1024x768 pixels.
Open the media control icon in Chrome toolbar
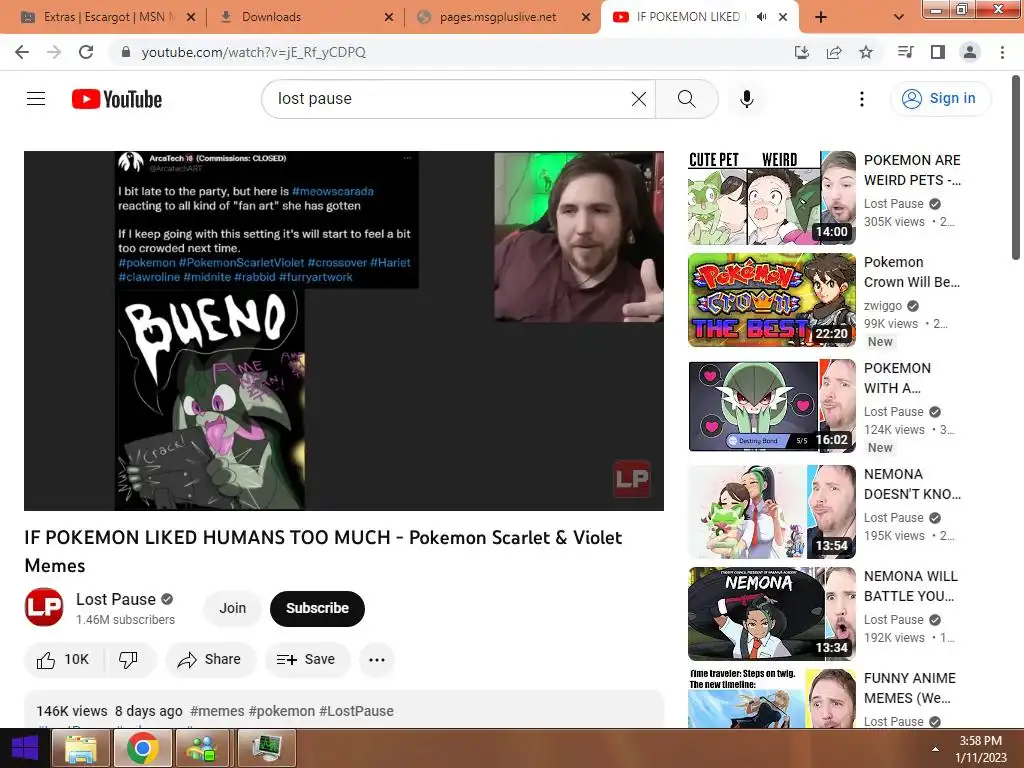click(x=905, y=52)
